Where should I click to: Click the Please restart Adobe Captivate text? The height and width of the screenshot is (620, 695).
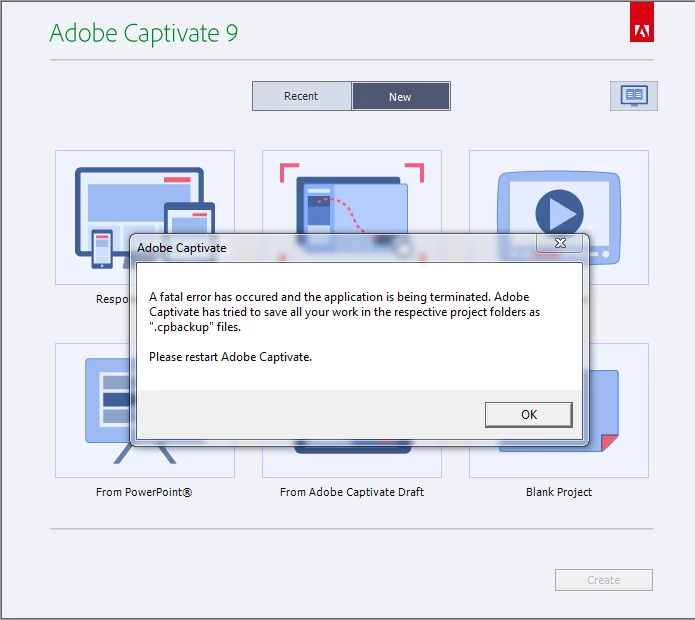tap(230, 357)
